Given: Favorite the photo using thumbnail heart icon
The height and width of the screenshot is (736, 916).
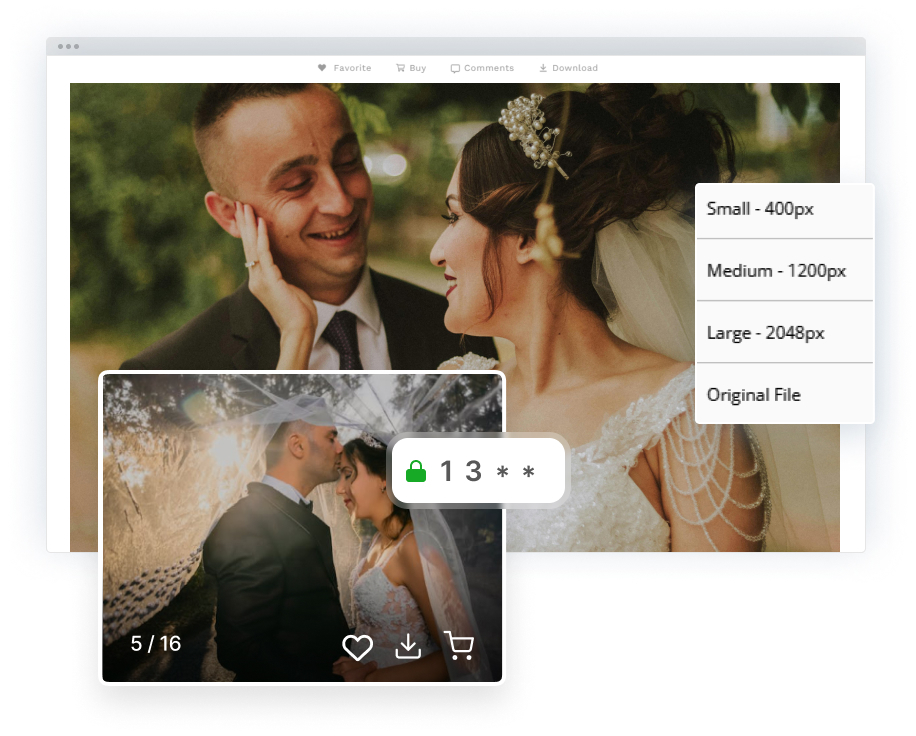Looking at the screenshot, I should pos(357,648).
